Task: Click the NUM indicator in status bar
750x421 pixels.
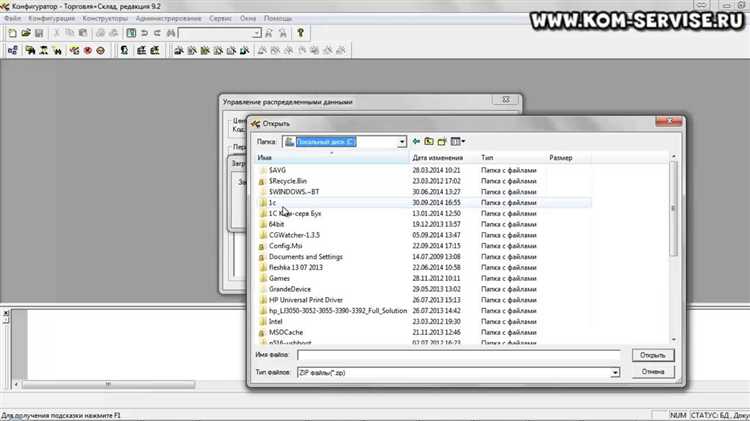Action: click(678, 415)
